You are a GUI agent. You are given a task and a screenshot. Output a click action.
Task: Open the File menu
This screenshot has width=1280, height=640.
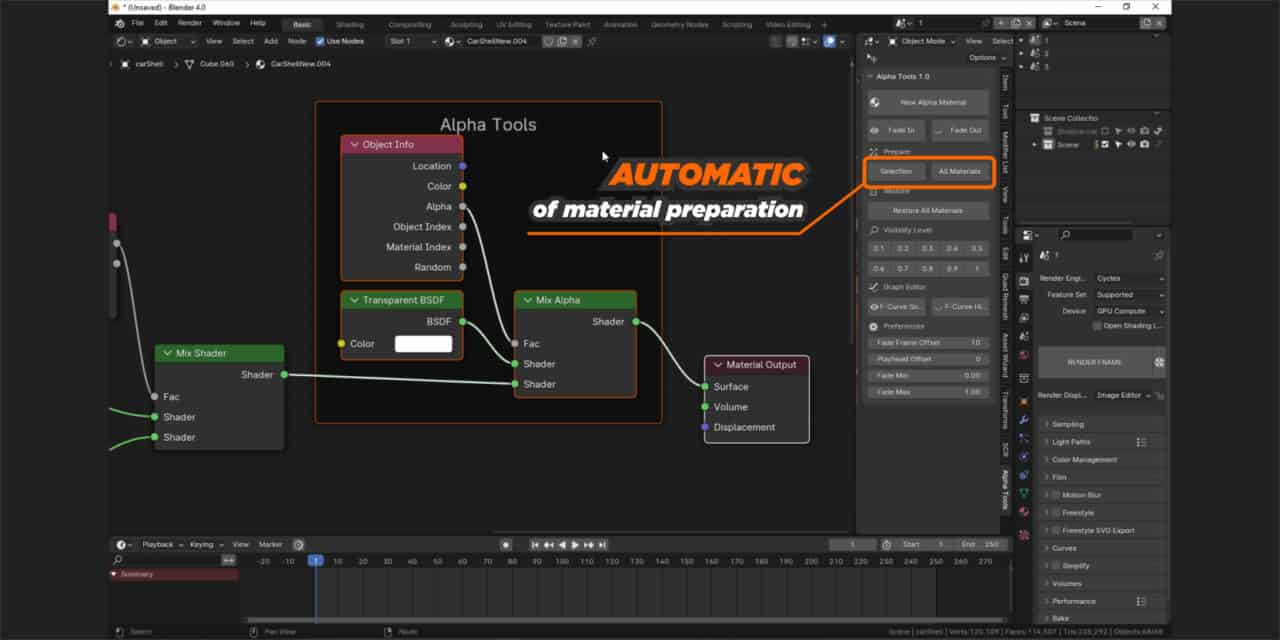click(x=137, y=22)
